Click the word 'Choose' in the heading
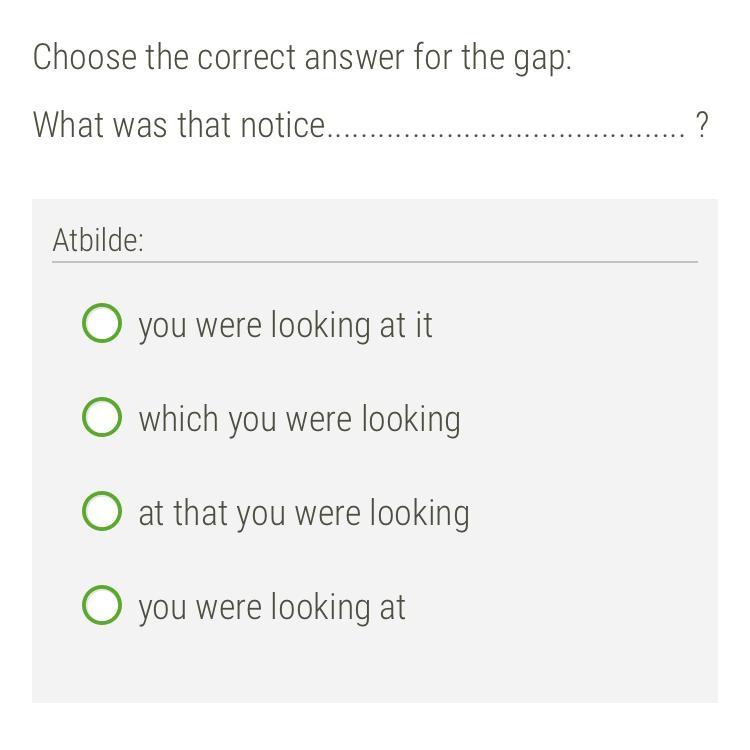This screenshot has width=750, height=750. tap(86, 57)
